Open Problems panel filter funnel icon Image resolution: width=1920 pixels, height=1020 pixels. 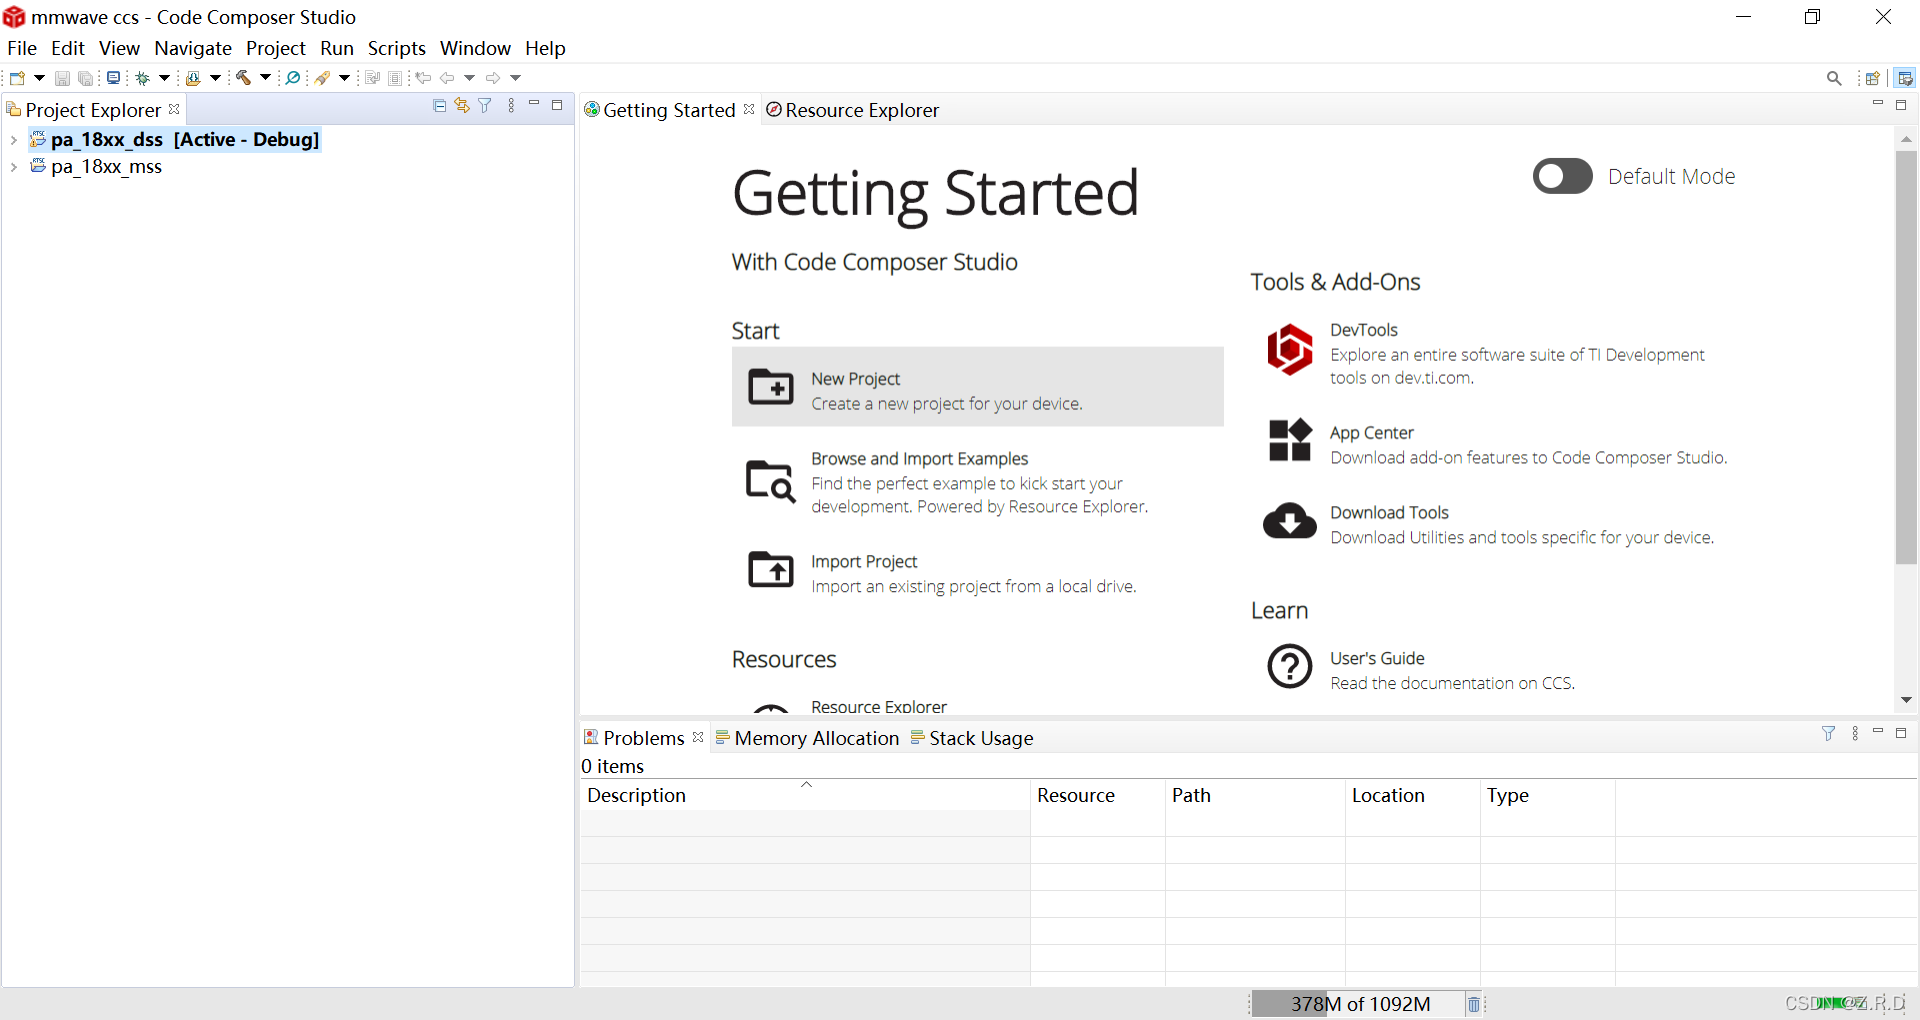[1829, 734]
